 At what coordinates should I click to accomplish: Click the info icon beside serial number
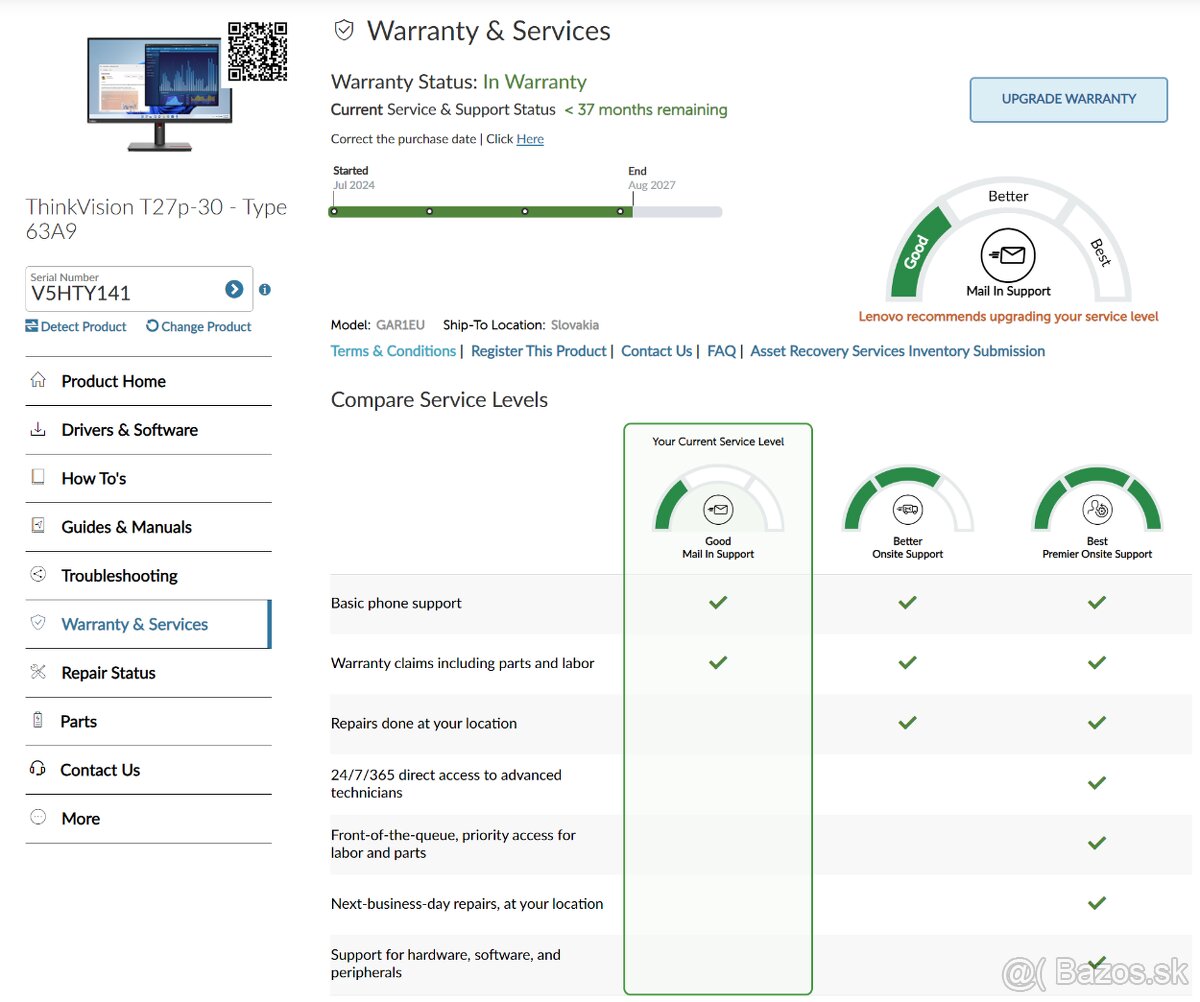tap(265, 290)
